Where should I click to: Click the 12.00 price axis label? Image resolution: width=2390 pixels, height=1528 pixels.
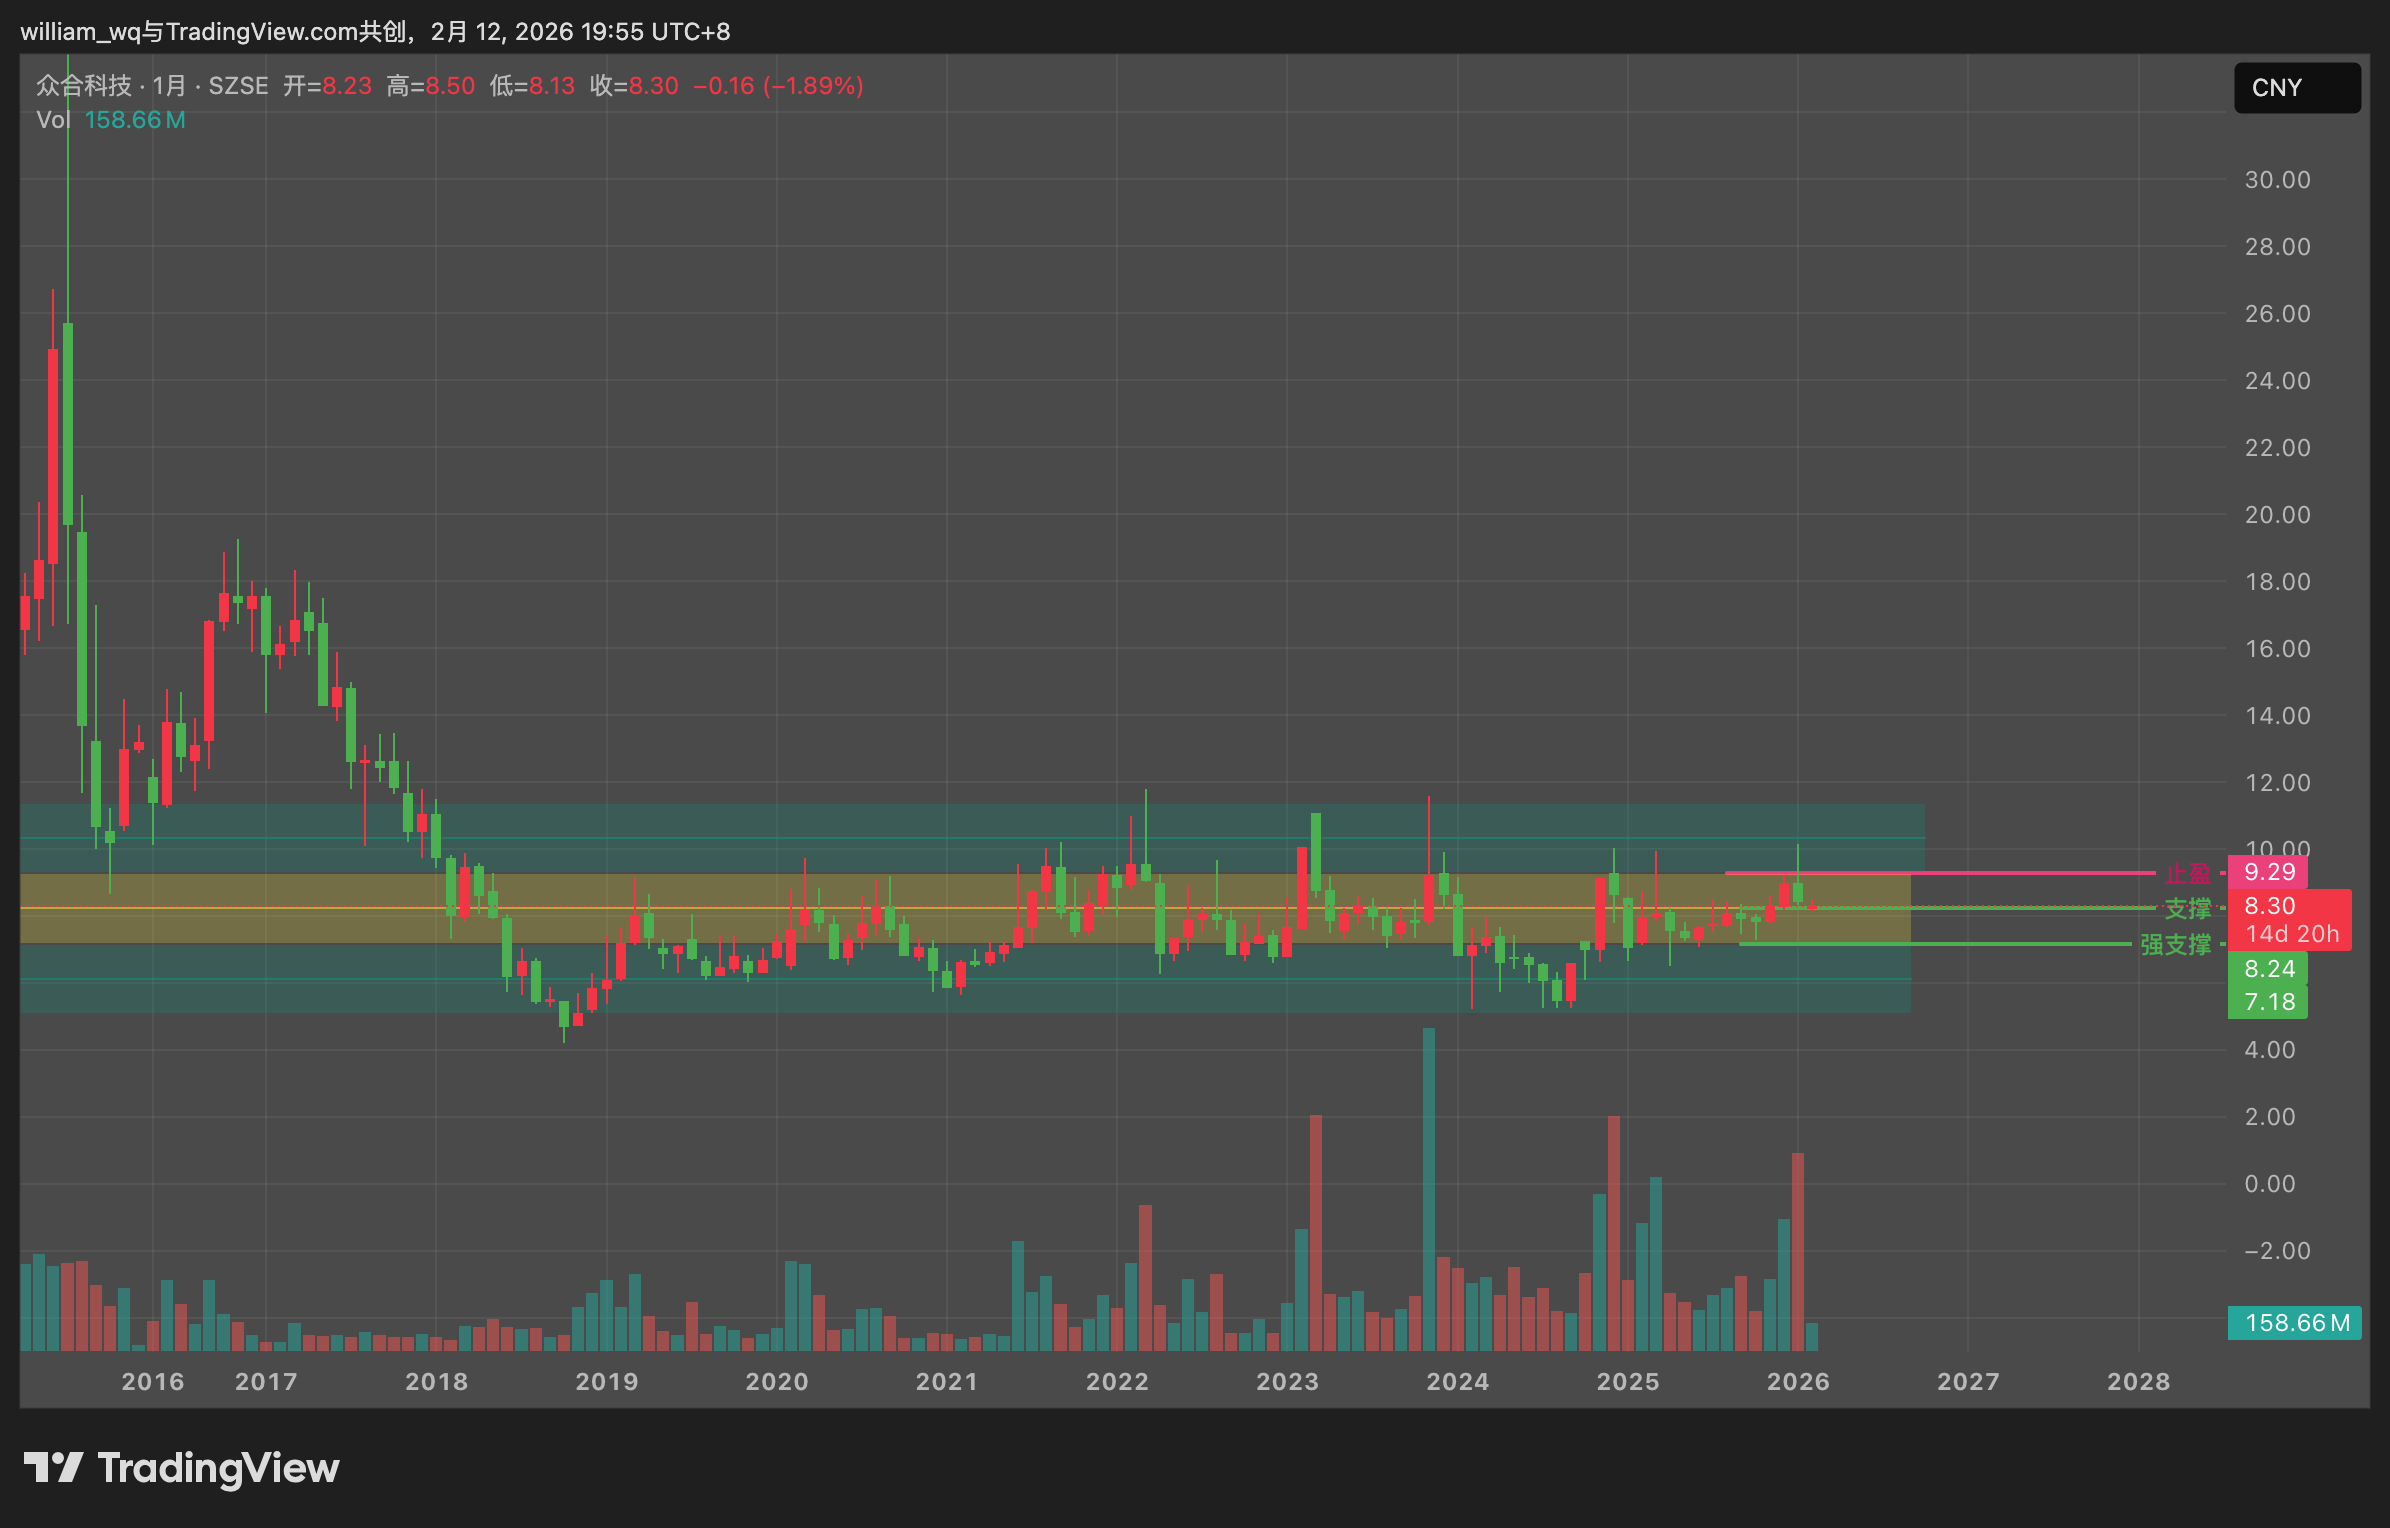(x=2277, y=783)
